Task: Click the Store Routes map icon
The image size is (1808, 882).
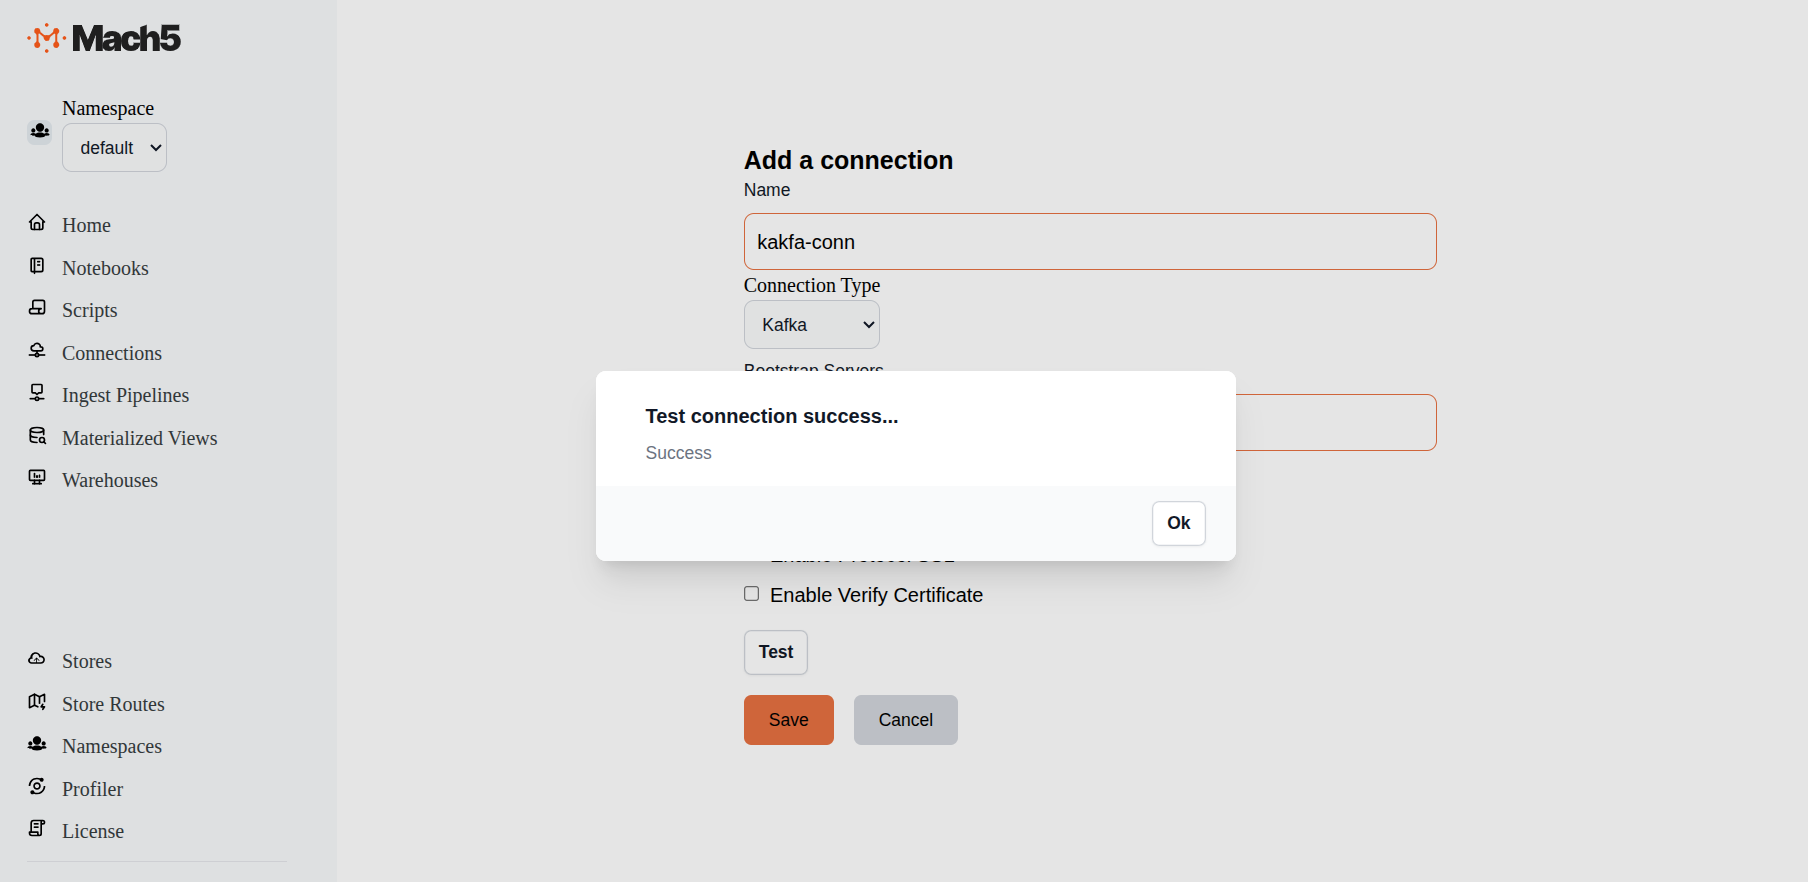Action: click(x=37, y=702)
